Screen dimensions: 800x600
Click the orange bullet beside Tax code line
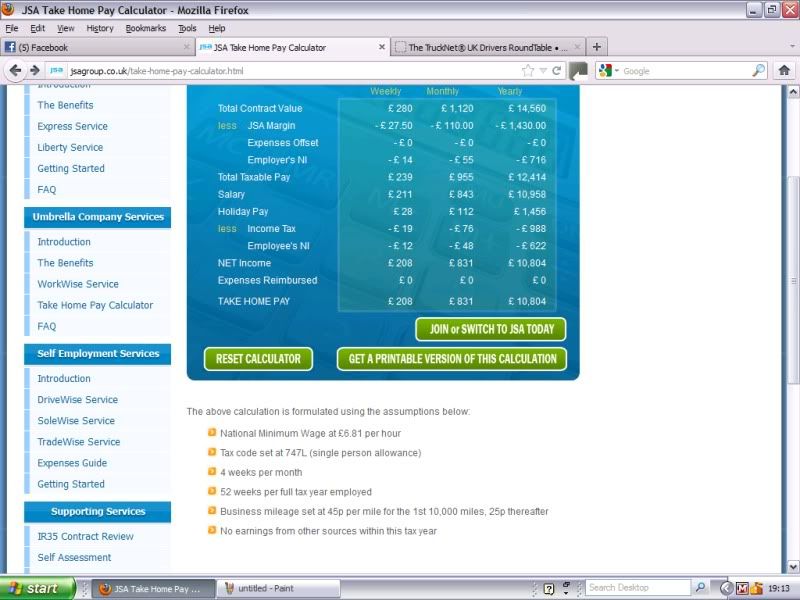212,452
